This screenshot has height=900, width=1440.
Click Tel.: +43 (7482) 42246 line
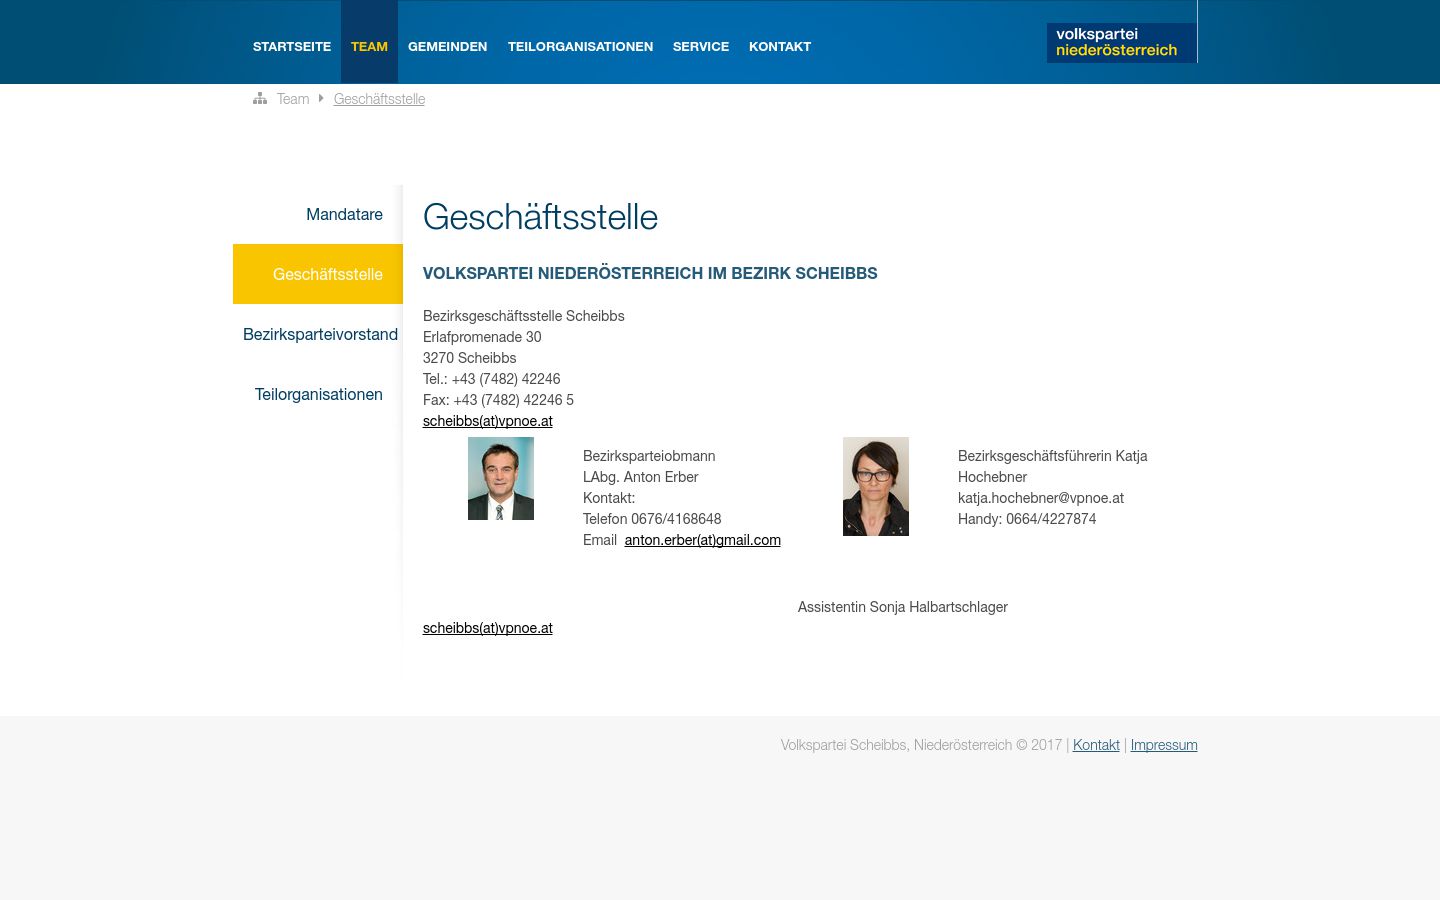click(492, 379)
